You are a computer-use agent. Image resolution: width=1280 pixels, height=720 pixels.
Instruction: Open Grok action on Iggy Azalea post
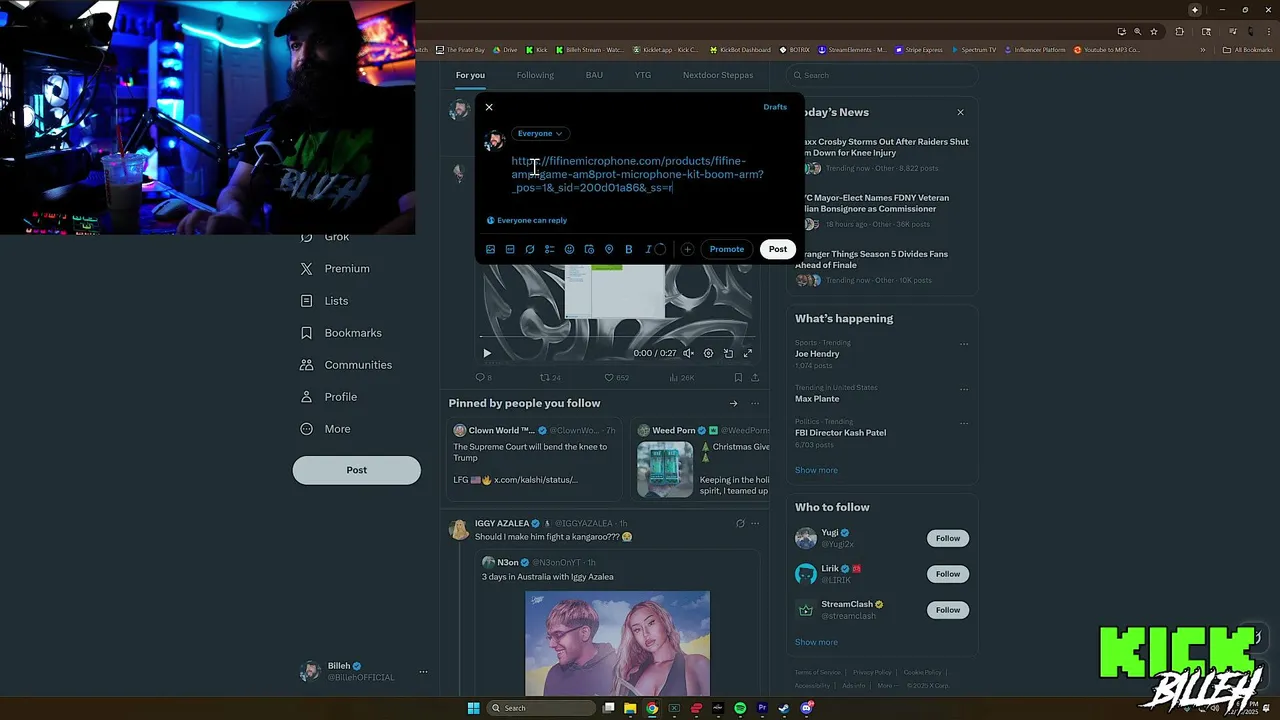[740, 523]
